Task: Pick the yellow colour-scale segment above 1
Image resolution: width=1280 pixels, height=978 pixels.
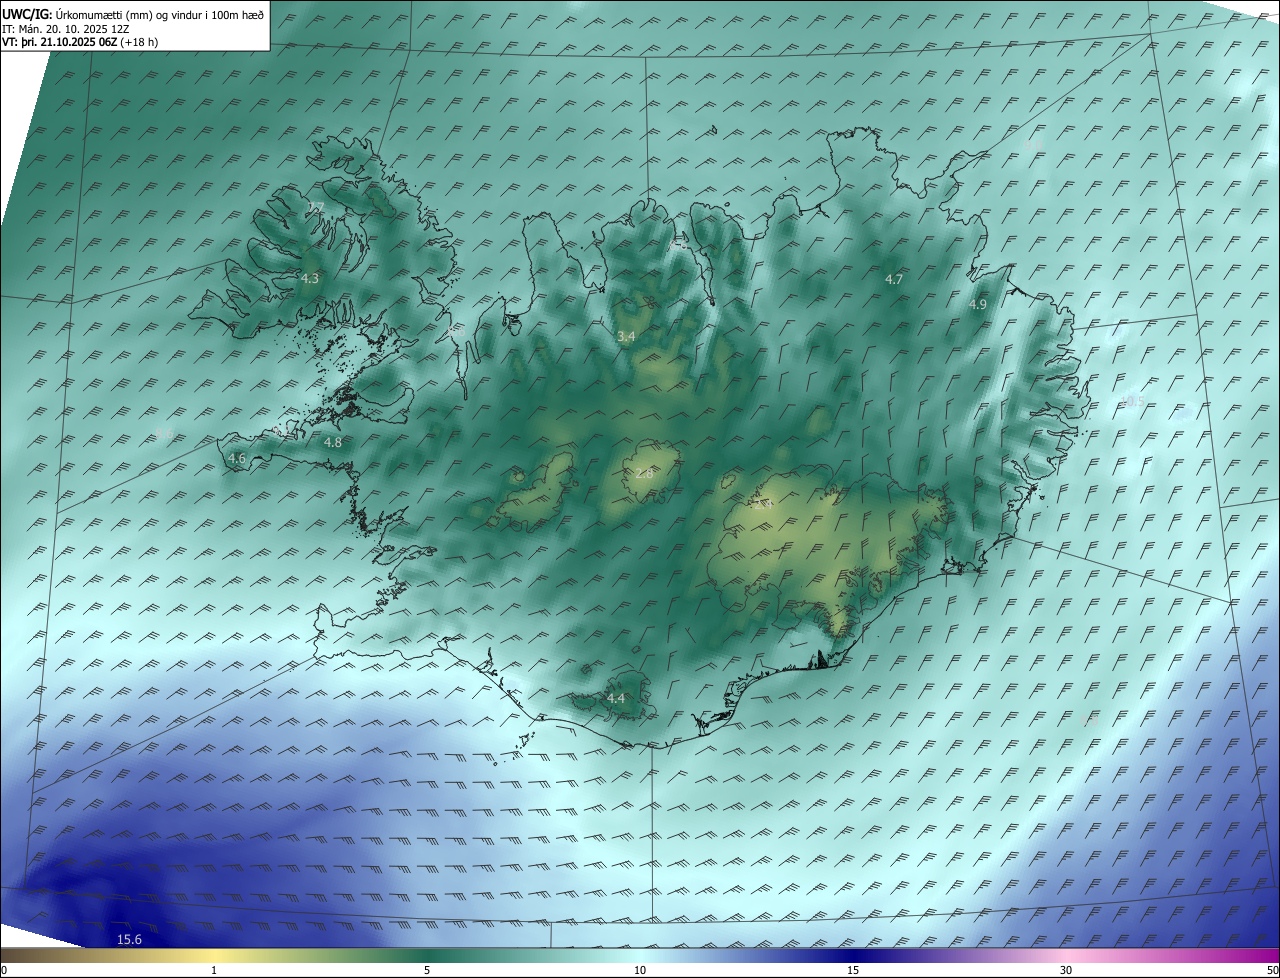Action: point(214,955)
